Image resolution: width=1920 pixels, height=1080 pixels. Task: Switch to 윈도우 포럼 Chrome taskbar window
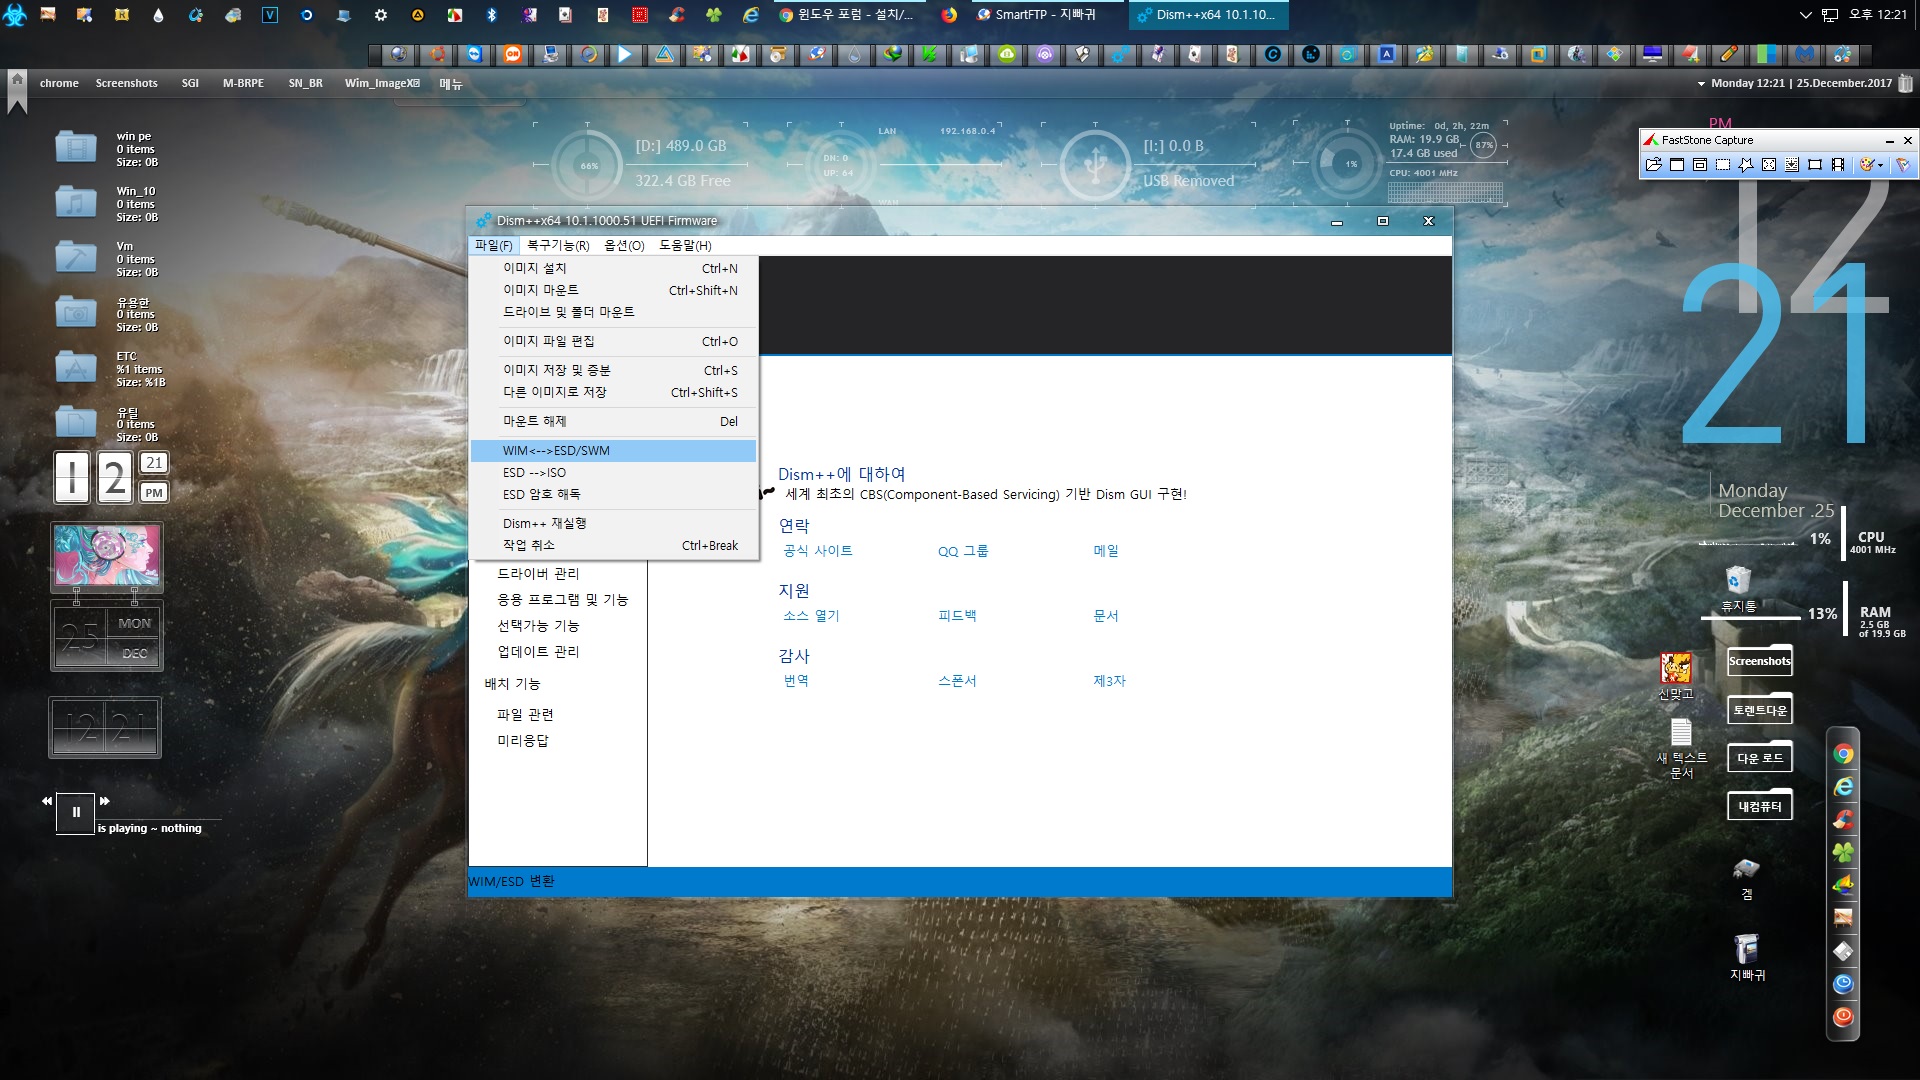click(847, 15)
